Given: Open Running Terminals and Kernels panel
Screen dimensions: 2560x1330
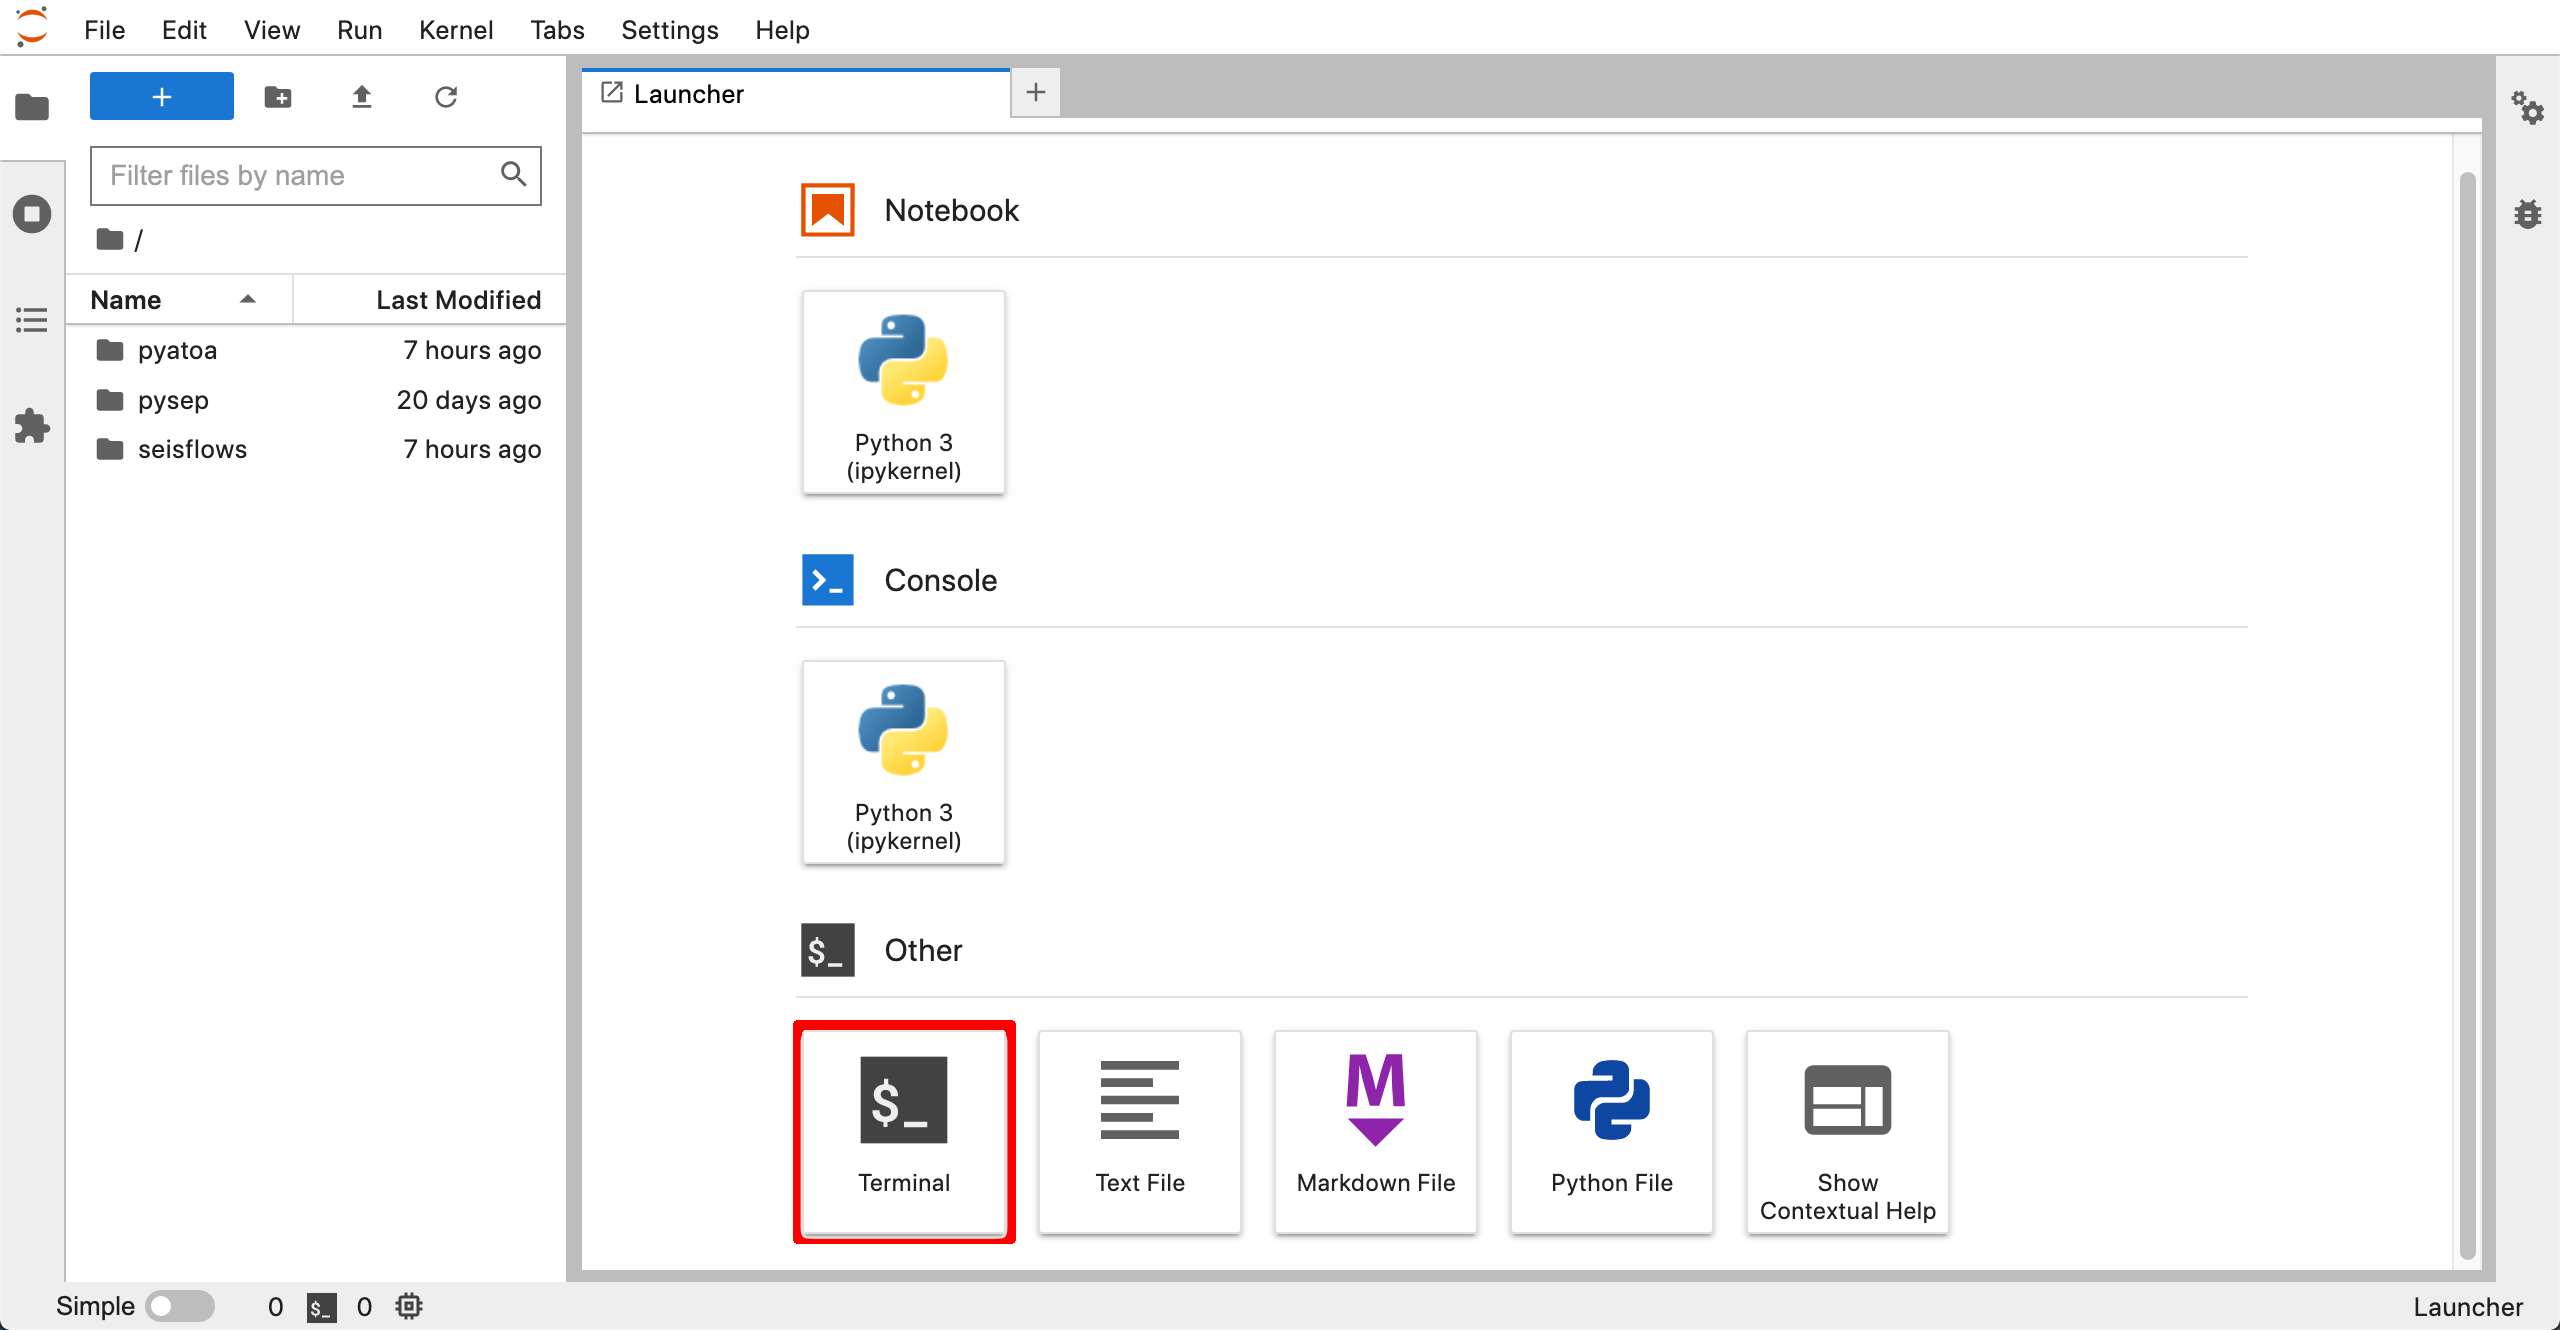Looking at the screenshot, I should pyautogui.click(x=32, y=213).
